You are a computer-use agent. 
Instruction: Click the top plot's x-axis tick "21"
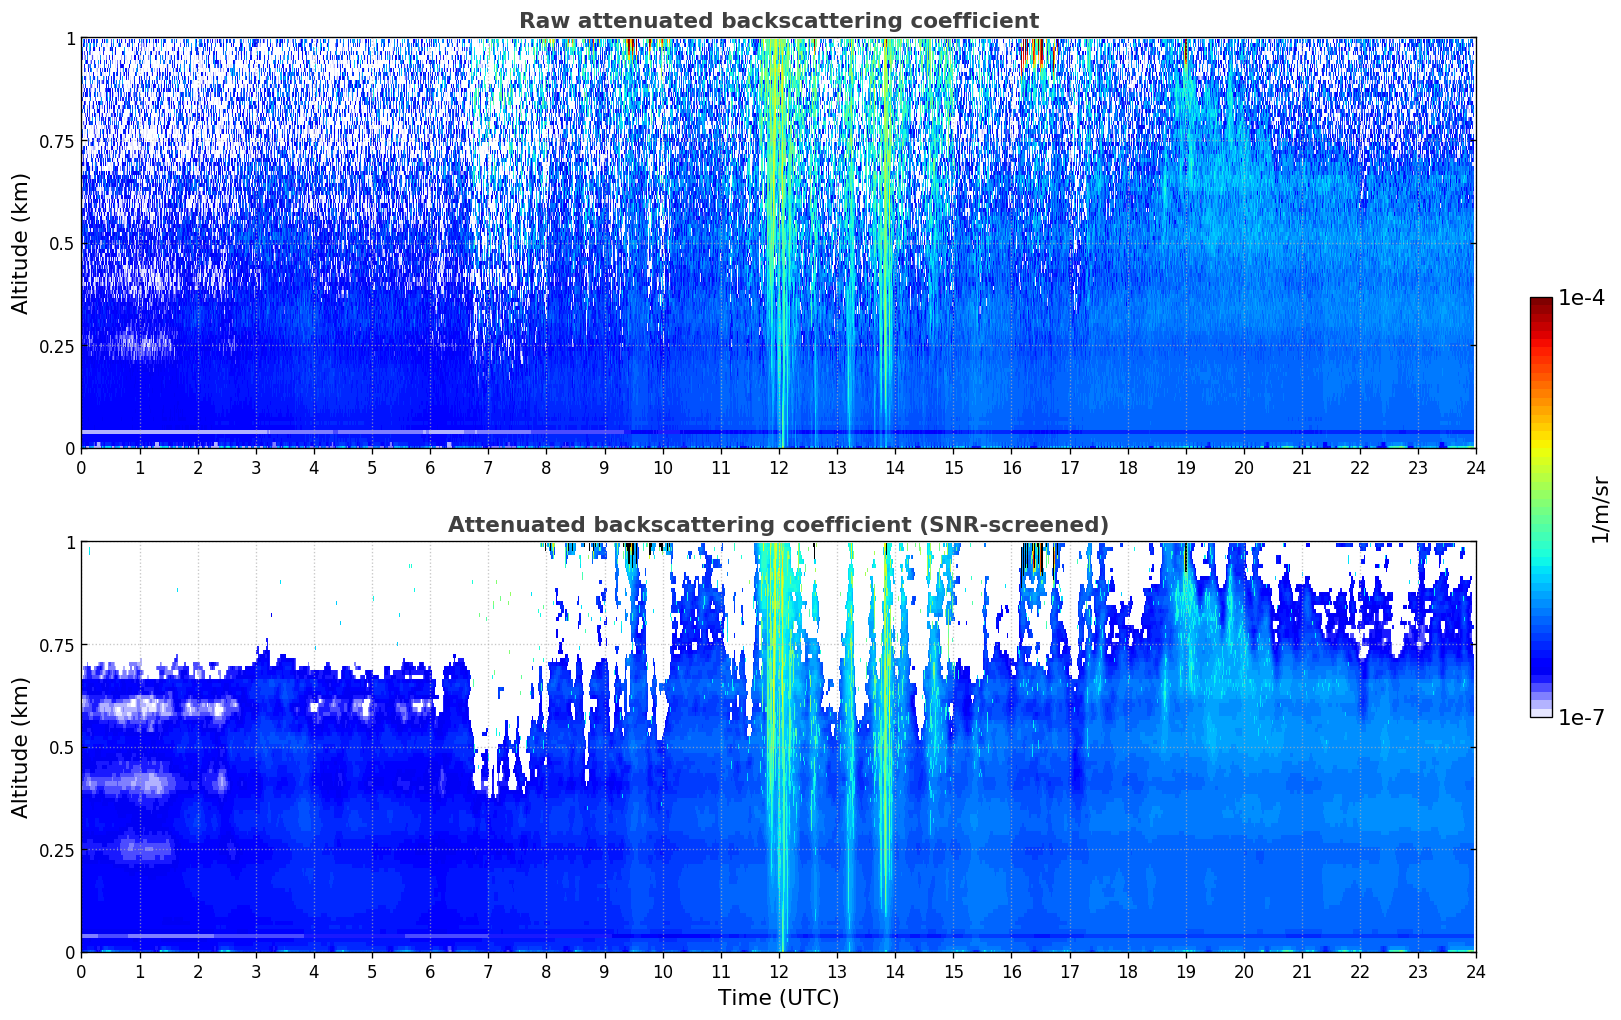tap(1301, 467)
